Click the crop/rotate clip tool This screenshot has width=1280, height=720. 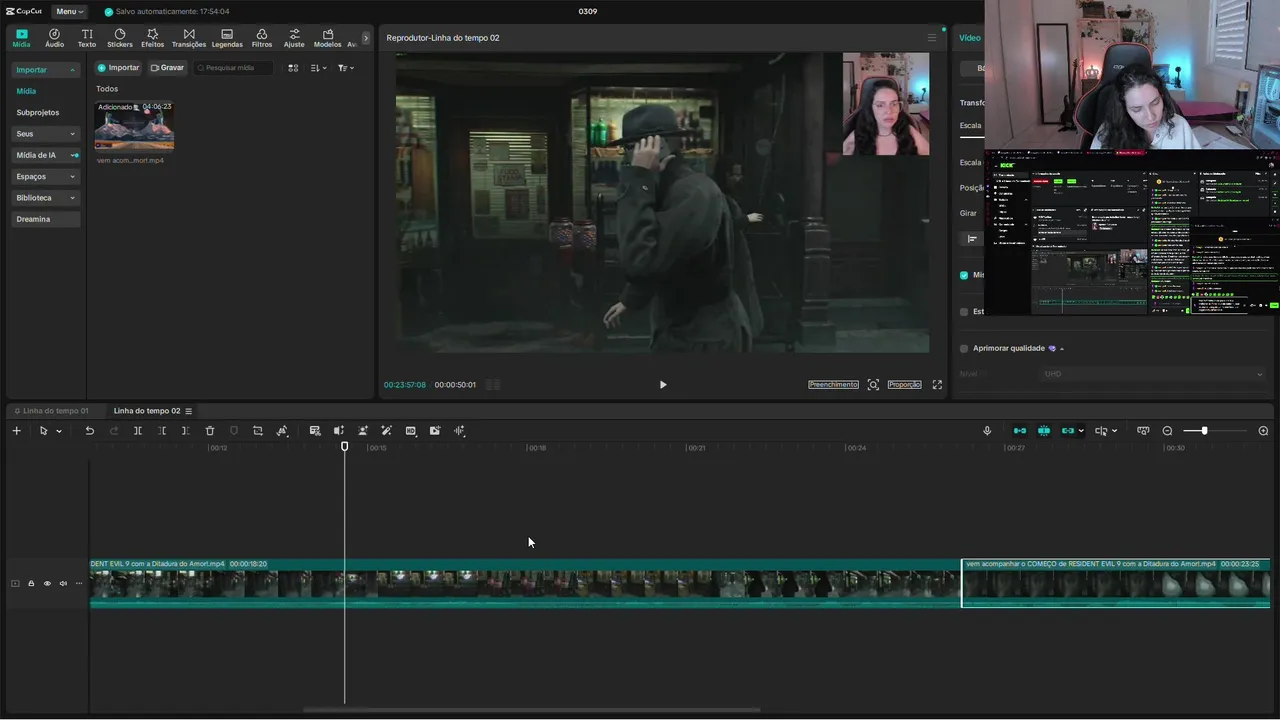coord(258,431)
